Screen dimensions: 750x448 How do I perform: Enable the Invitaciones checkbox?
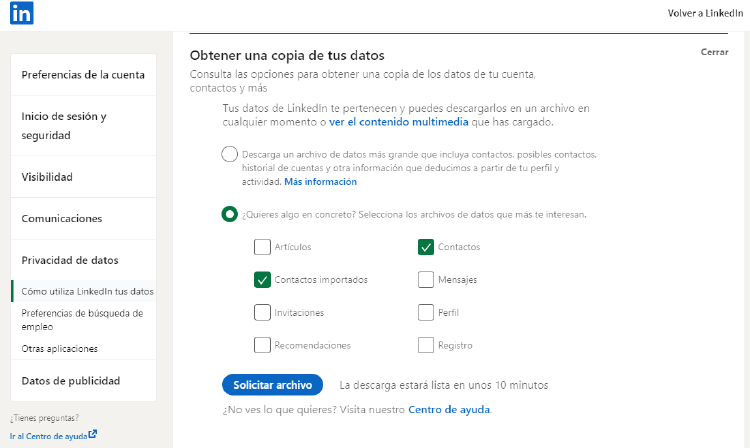click(x=263, y=313)
